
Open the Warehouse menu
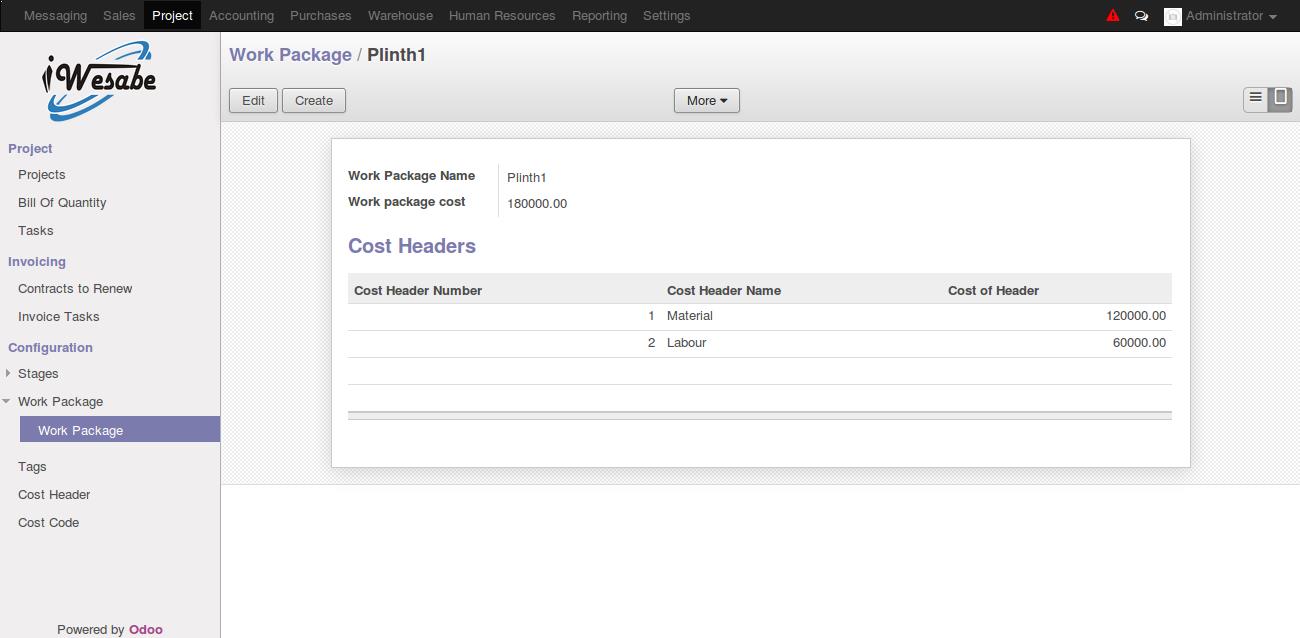click(400, 16)
